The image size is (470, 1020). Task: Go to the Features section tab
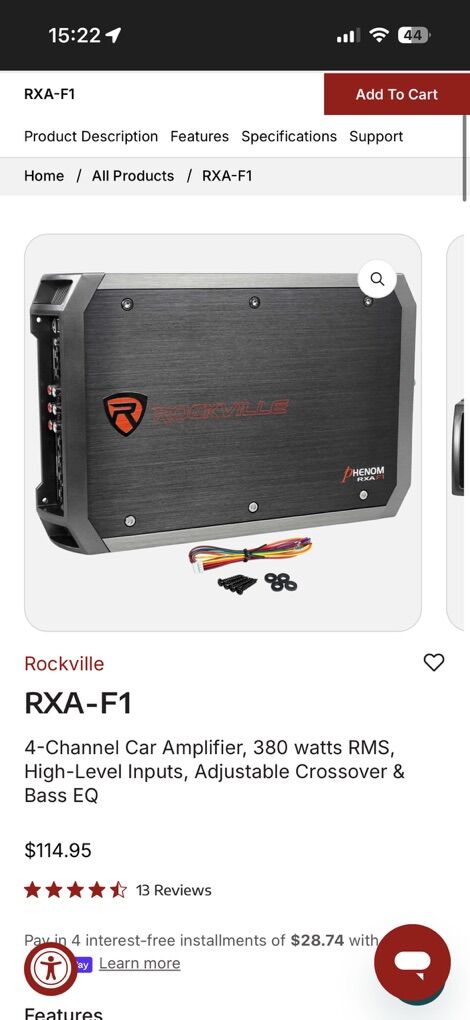(200, 137)
